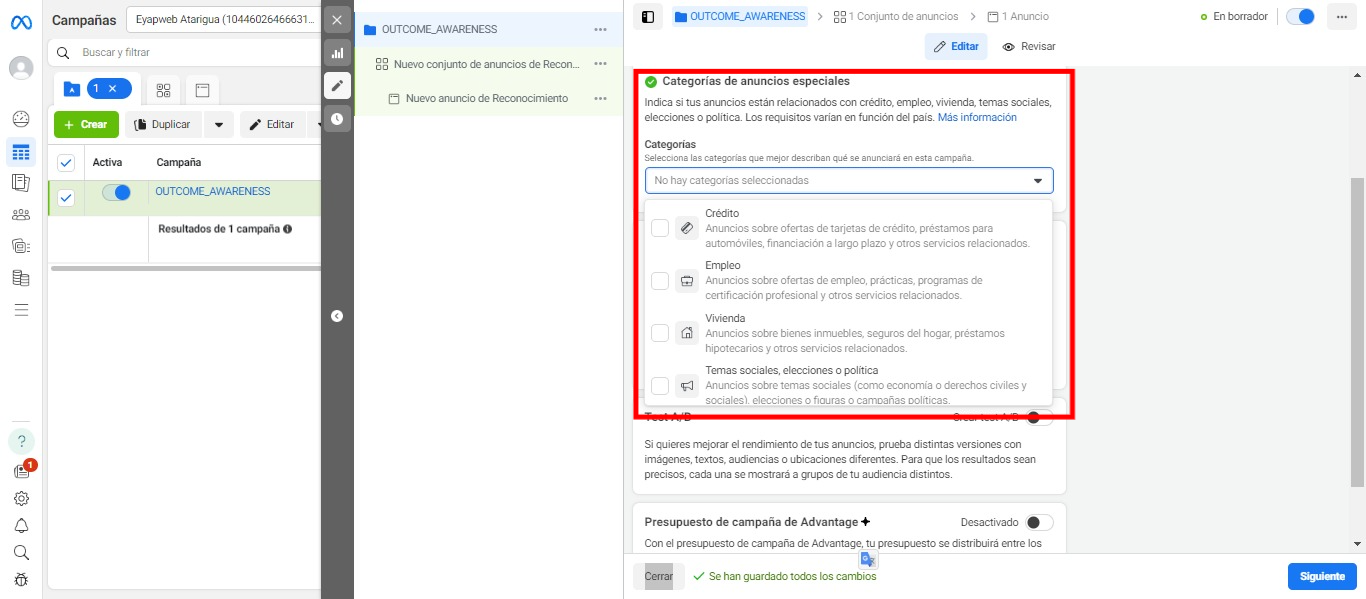Click the info icon beside Resultados de 1 campaña
Screen dimensions: 1366x599
pos(288,229)
